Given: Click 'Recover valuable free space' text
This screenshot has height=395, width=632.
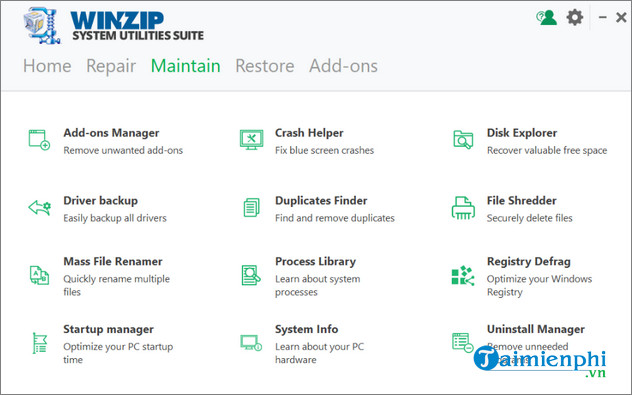Looking at the screenshot, I should pos(547,150).
